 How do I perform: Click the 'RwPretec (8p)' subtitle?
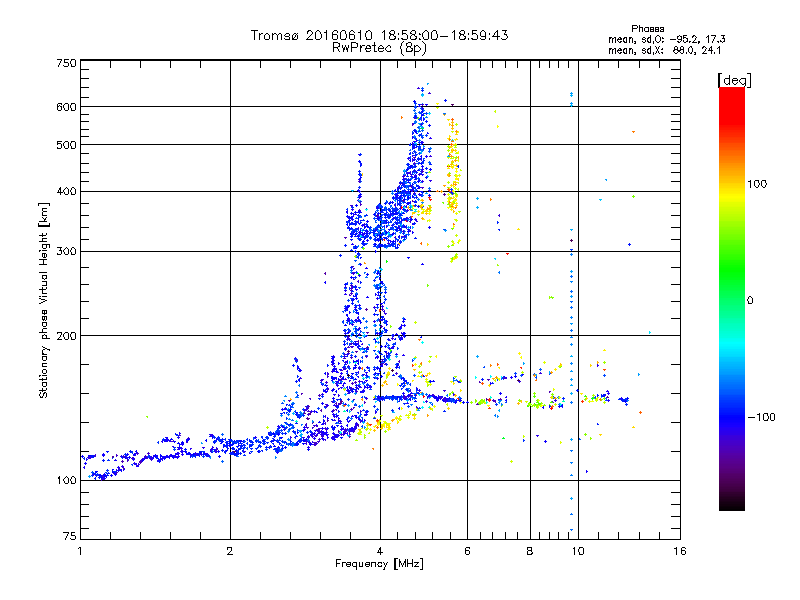379,48
